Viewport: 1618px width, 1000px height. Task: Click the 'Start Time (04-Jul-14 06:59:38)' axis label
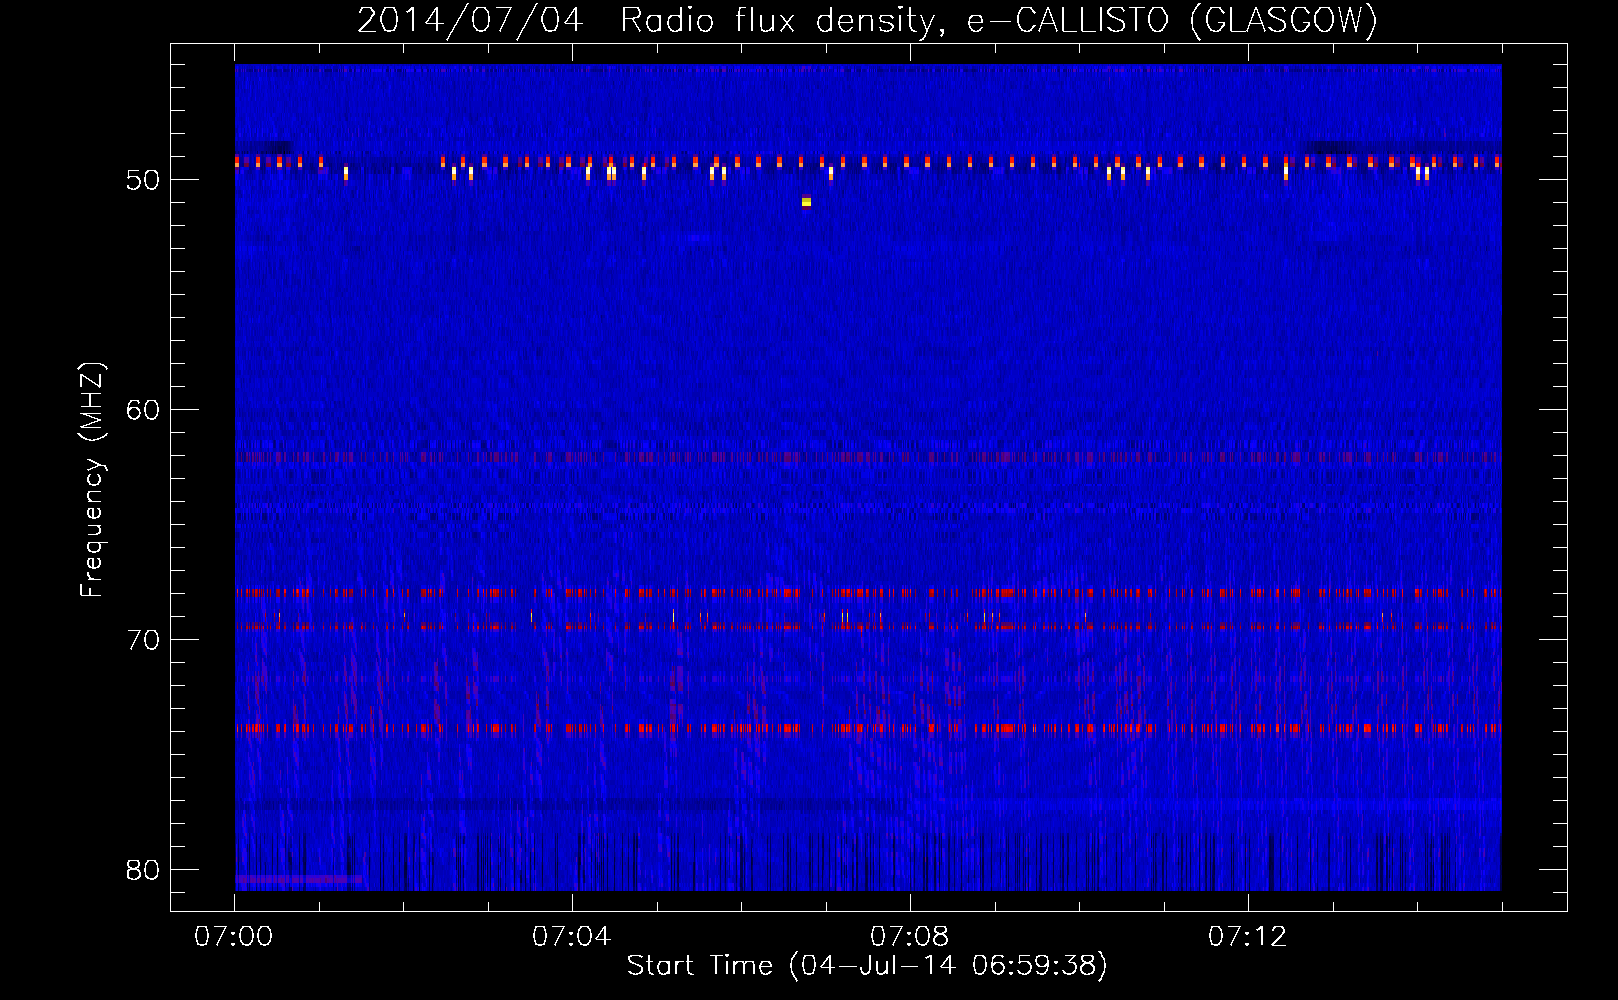867,966
